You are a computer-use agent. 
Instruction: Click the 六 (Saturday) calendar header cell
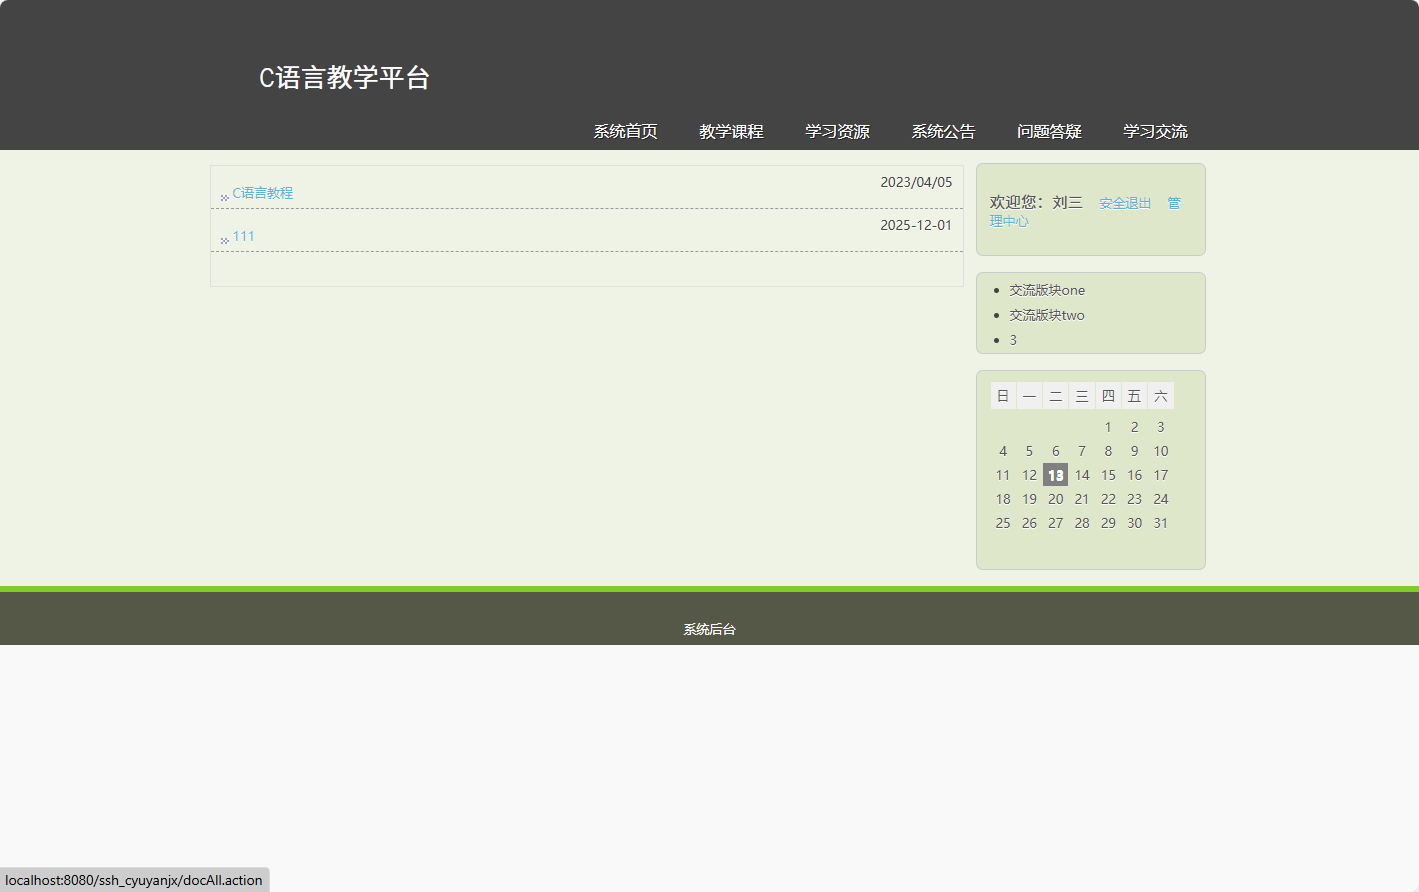[1160, 395]
